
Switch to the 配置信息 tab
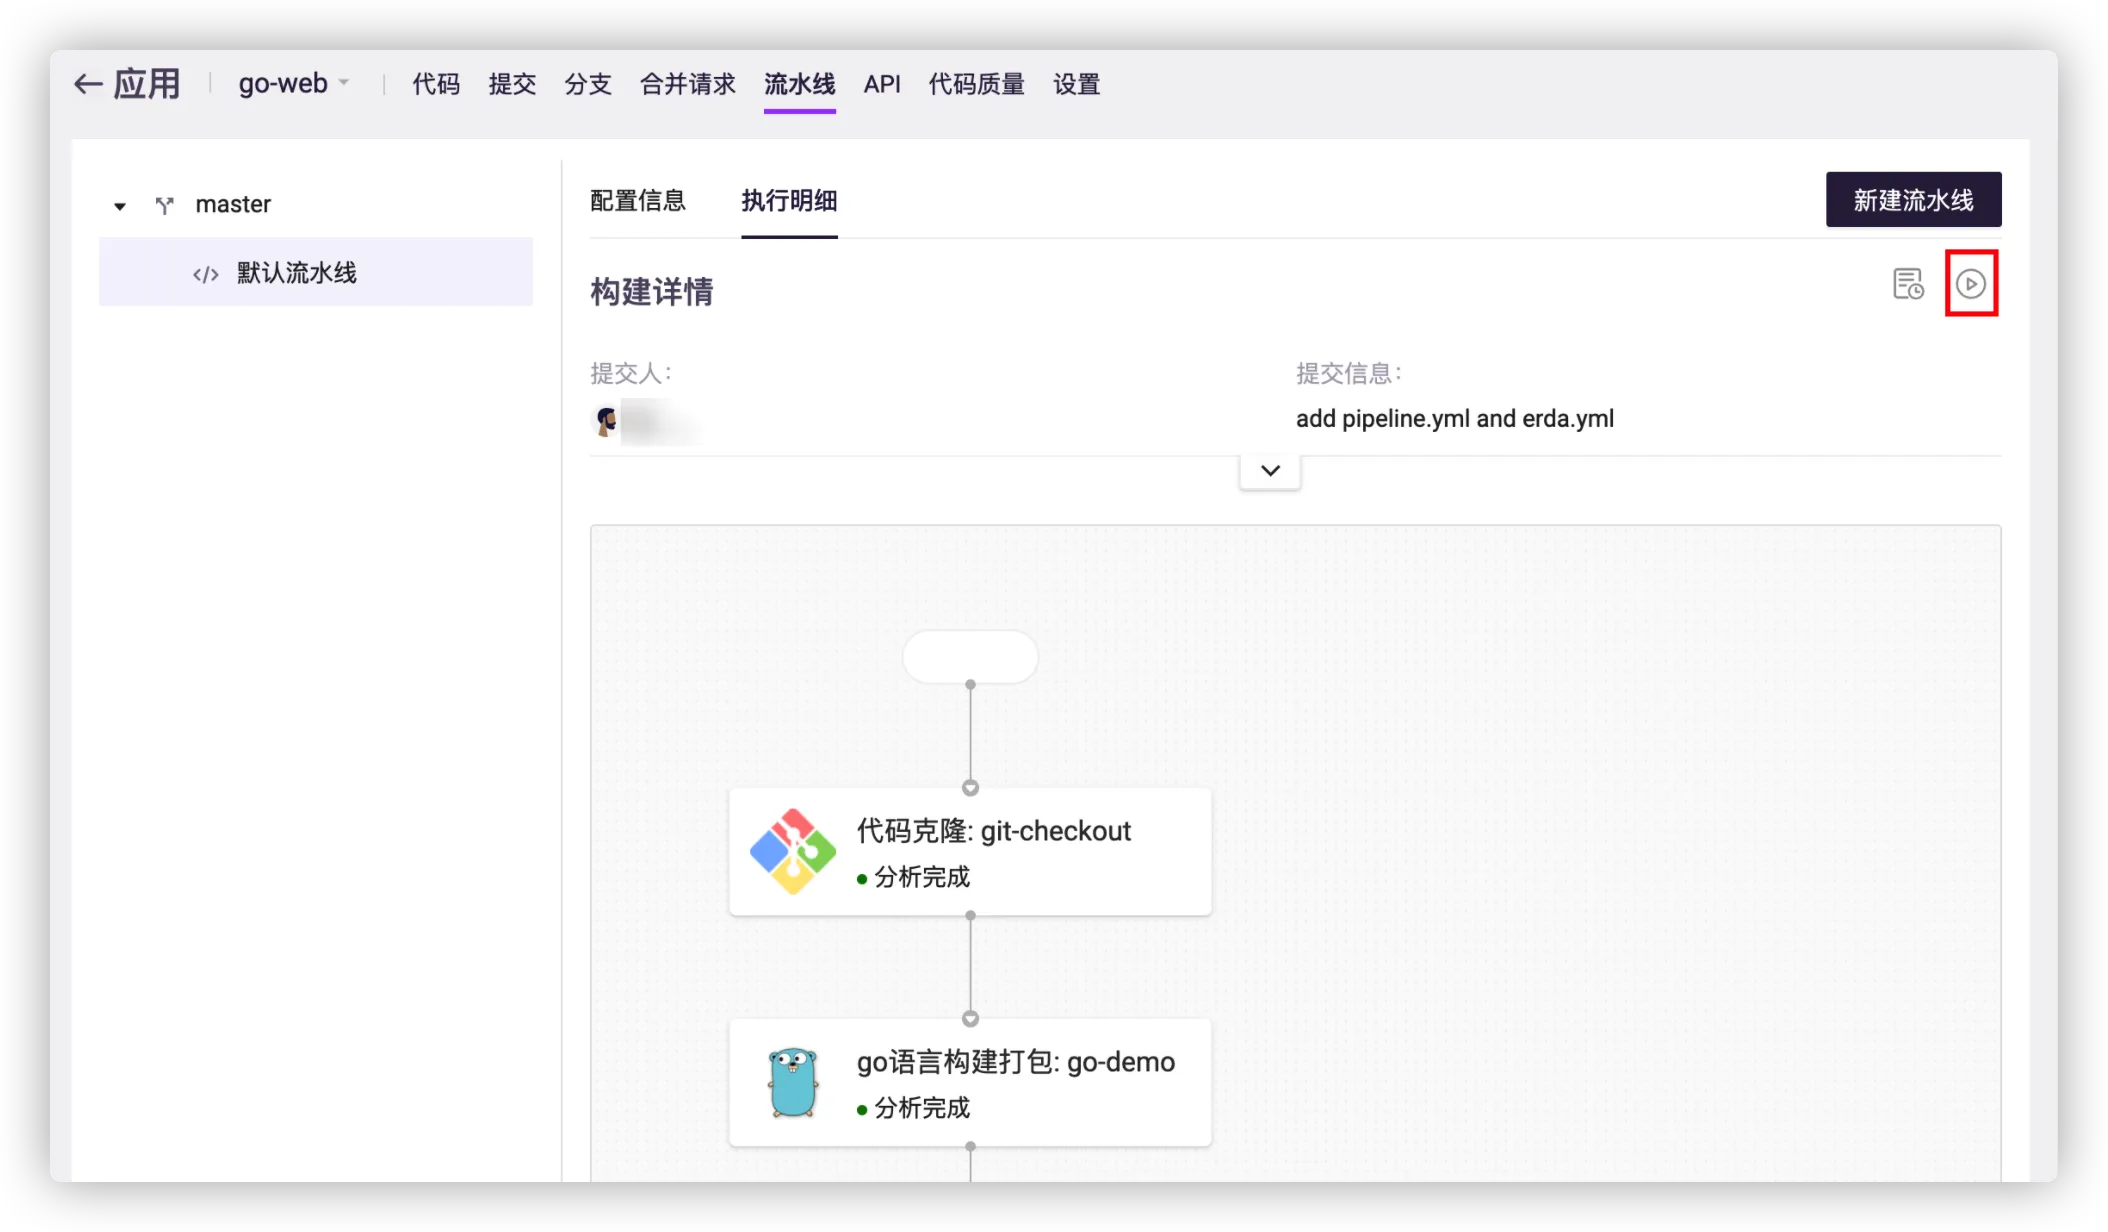(x=638, y=201)
